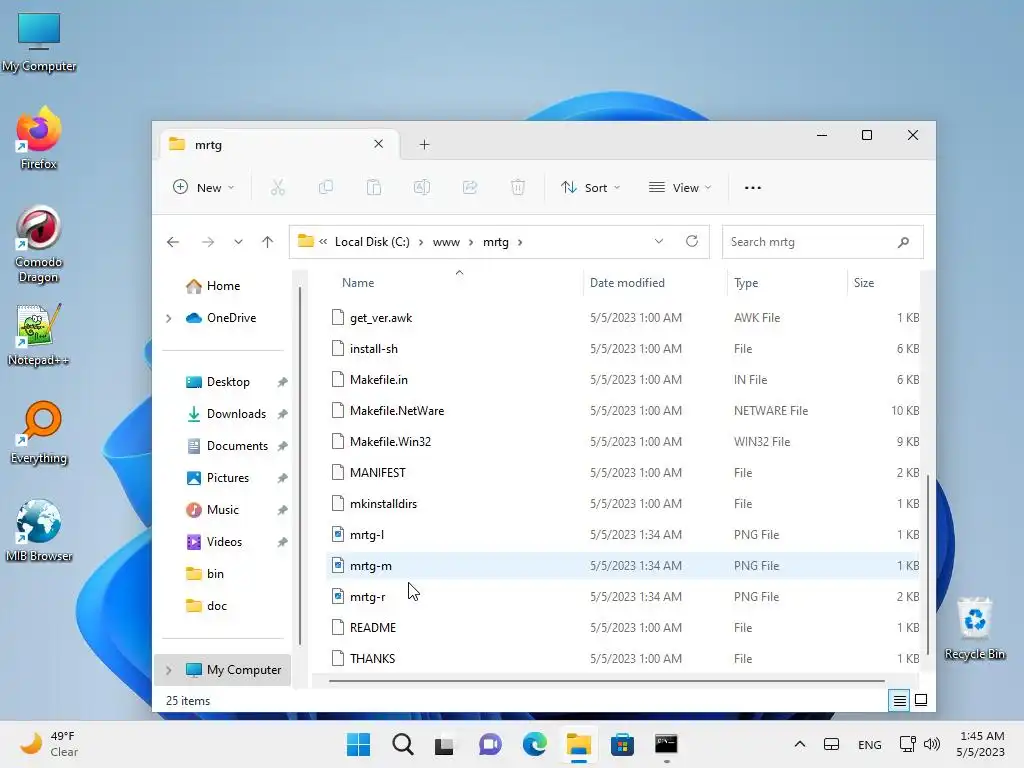
Task: Open My Computer desktop icon
Action: [x=39, y=40]
